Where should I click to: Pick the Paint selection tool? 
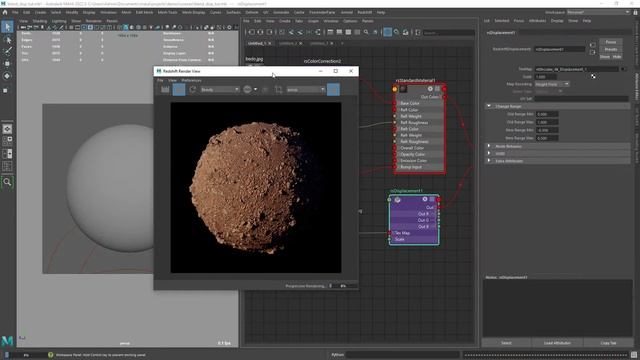pyautogui.click(x=7, y=51)
